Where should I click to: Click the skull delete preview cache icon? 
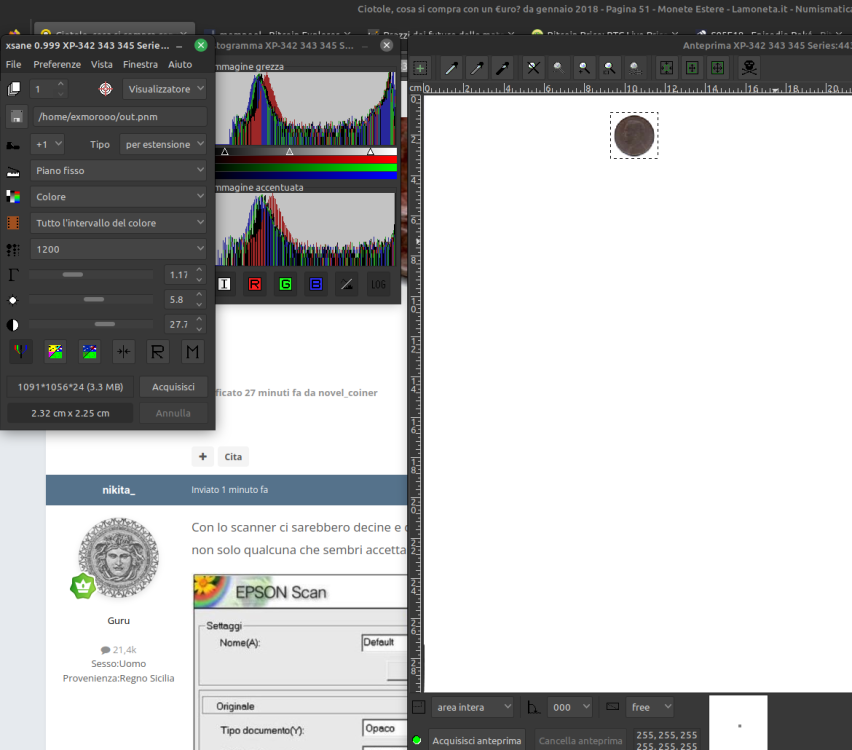(x=748, y=68)
